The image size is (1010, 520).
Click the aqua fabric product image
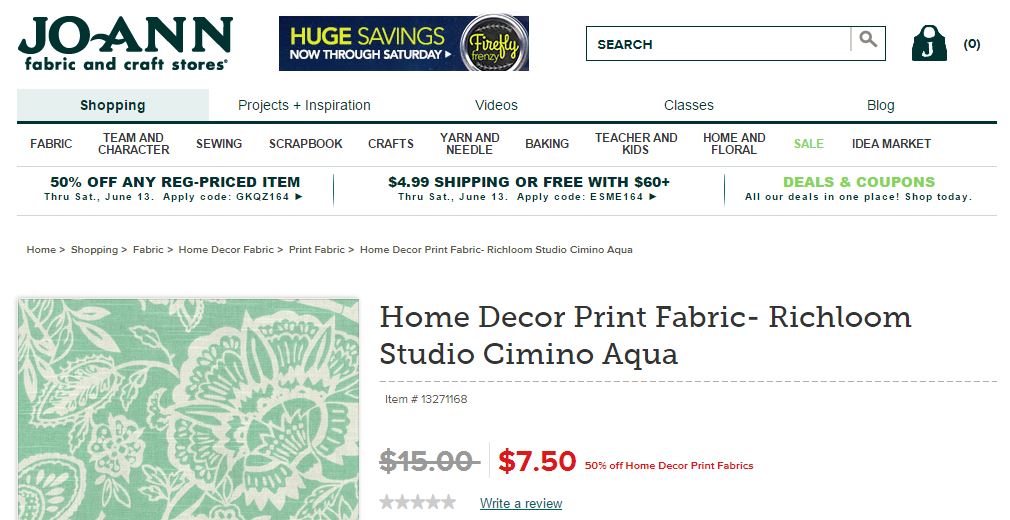click(188, 409)
